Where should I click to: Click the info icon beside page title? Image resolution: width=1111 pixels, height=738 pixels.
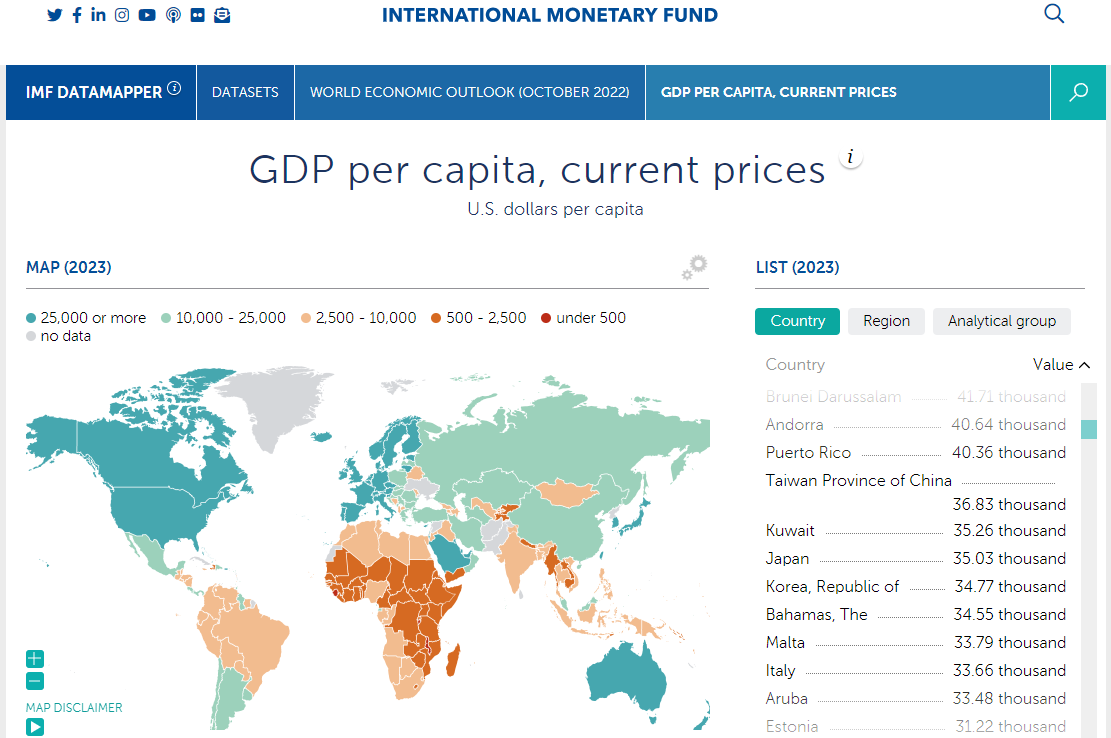[x=851, y=157]
